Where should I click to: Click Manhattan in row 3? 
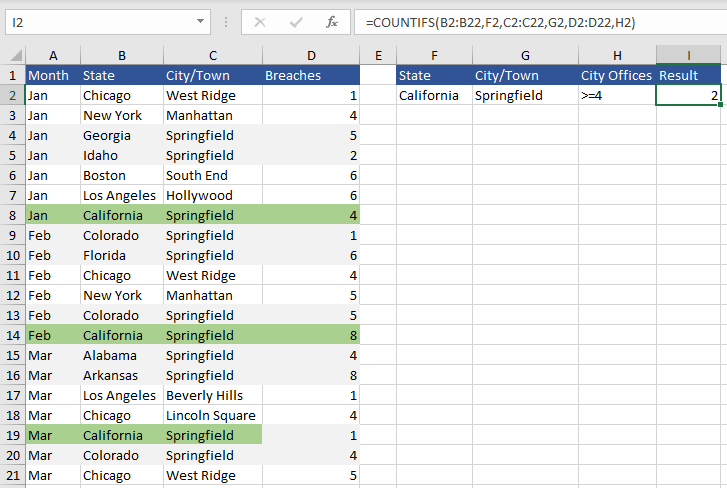[x=213, y=115]
